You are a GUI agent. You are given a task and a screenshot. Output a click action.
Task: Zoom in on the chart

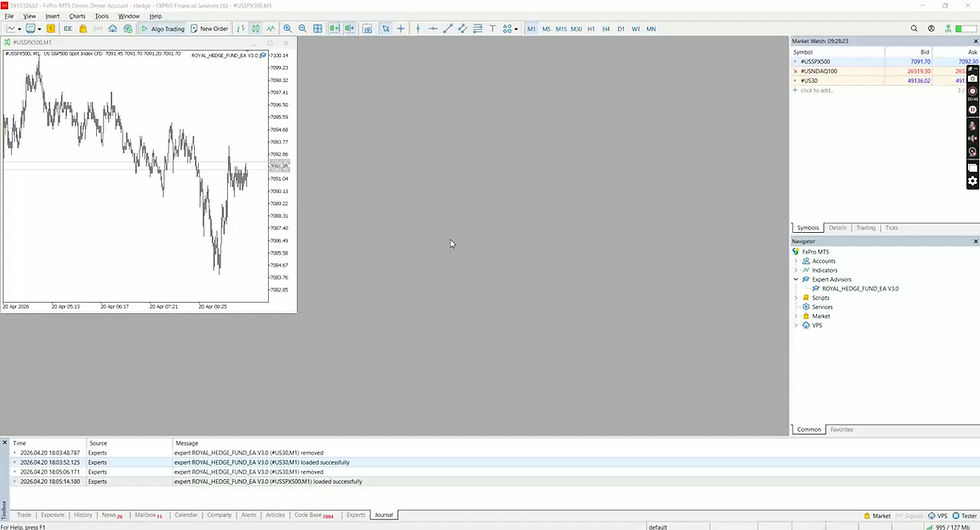[288, 29]
